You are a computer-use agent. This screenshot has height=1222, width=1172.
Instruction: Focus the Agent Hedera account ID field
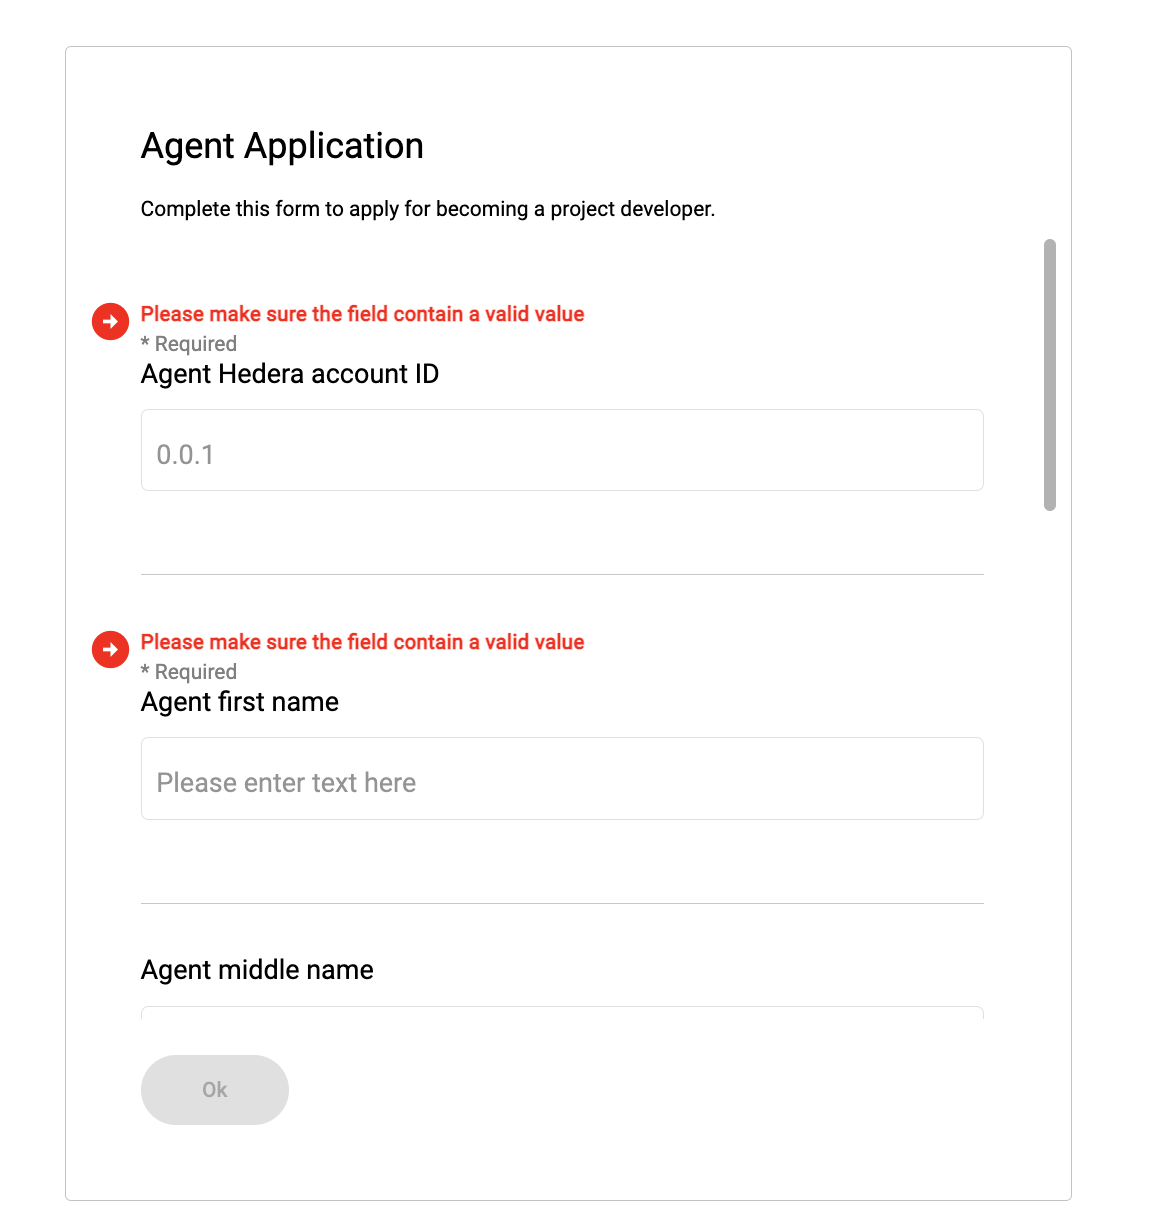click(562, 450)
